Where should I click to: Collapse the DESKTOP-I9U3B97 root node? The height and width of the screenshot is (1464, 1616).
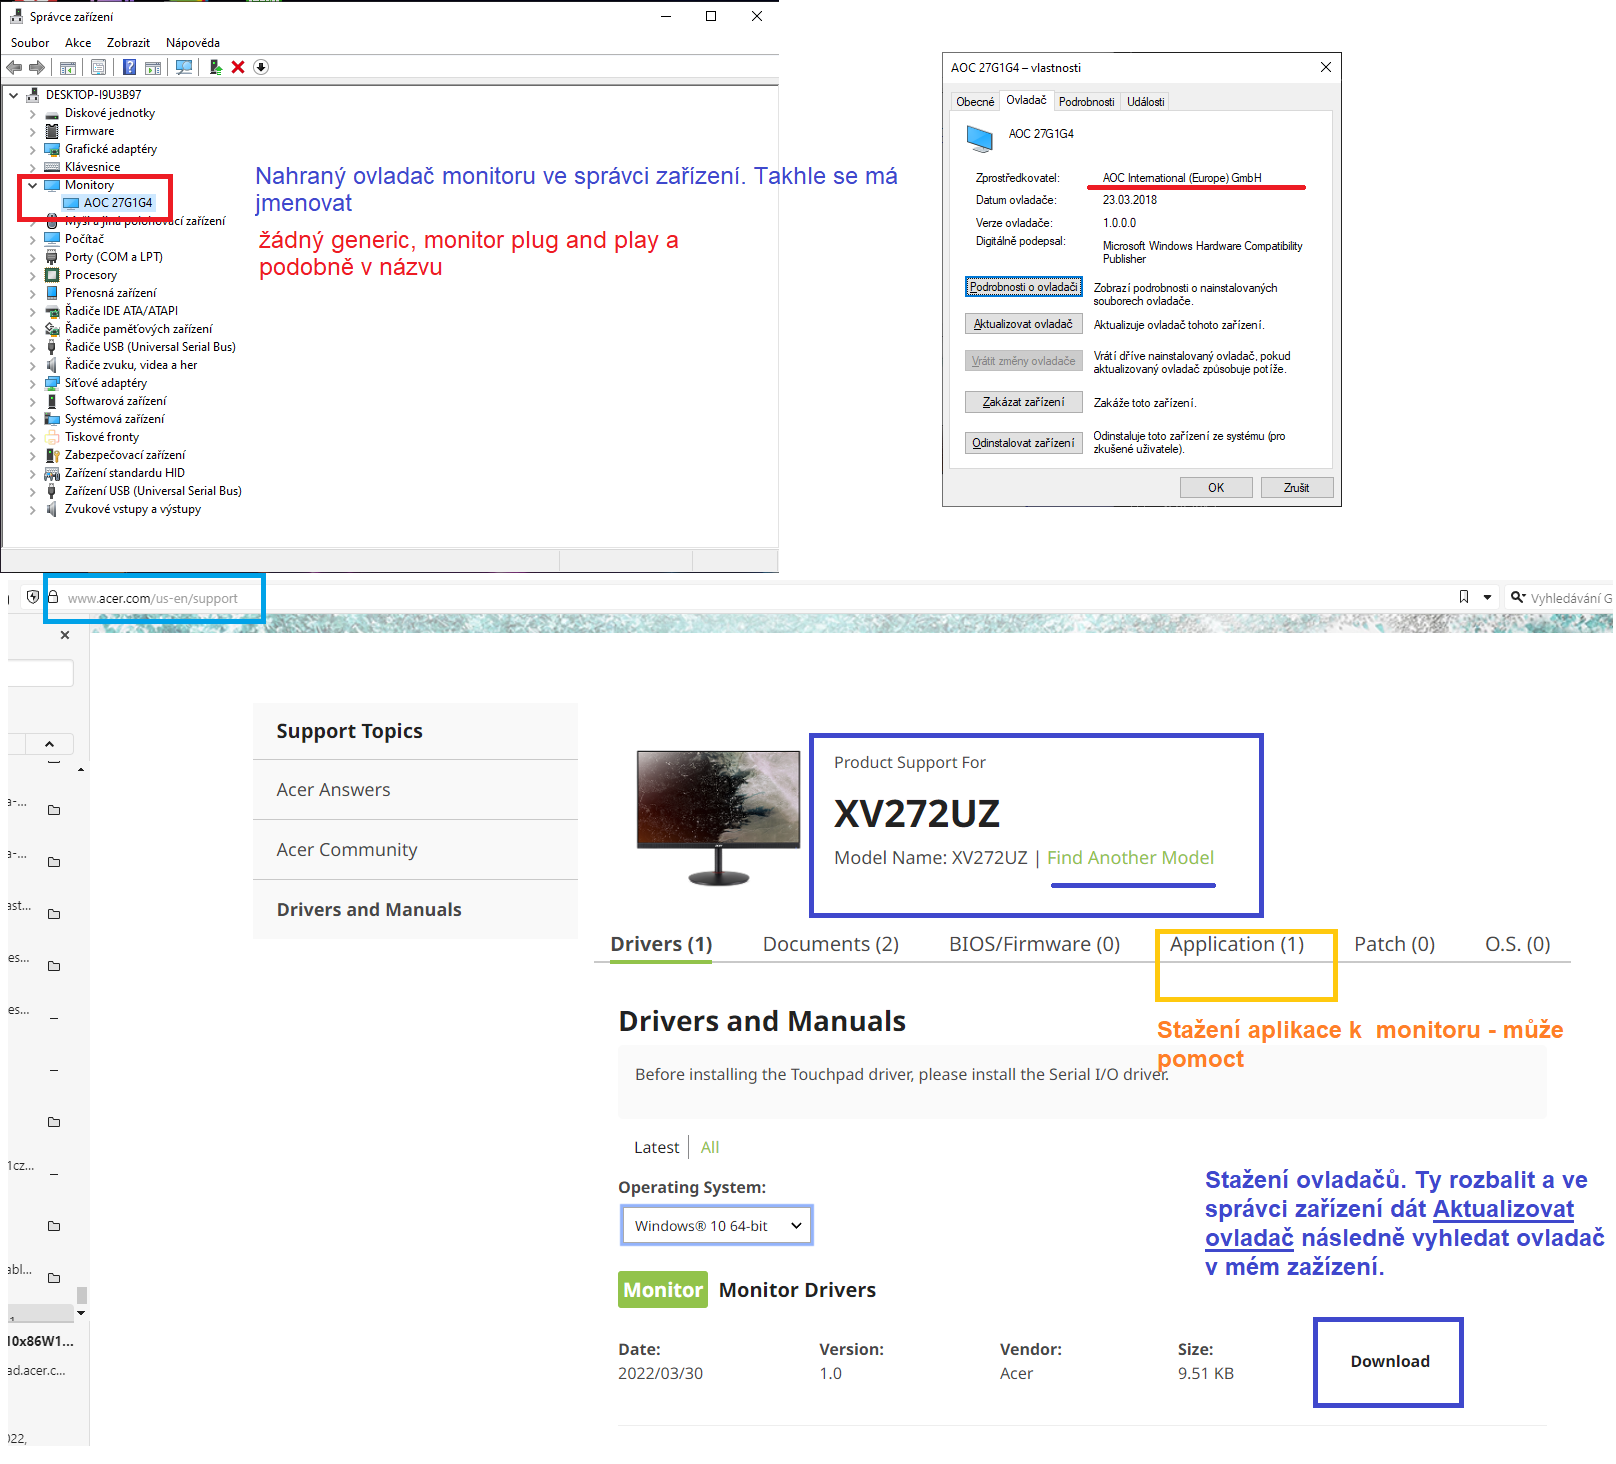pyautogui.click(x=14, y=95)
